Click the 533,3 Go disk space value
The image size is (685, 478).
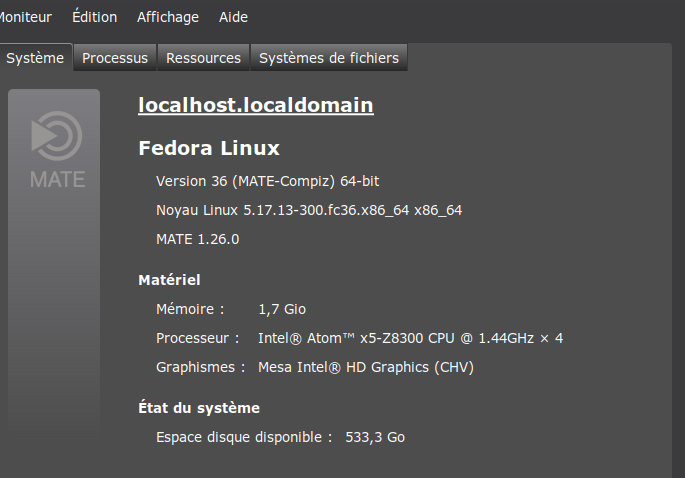pyautogui.click(x=375, y=437)
